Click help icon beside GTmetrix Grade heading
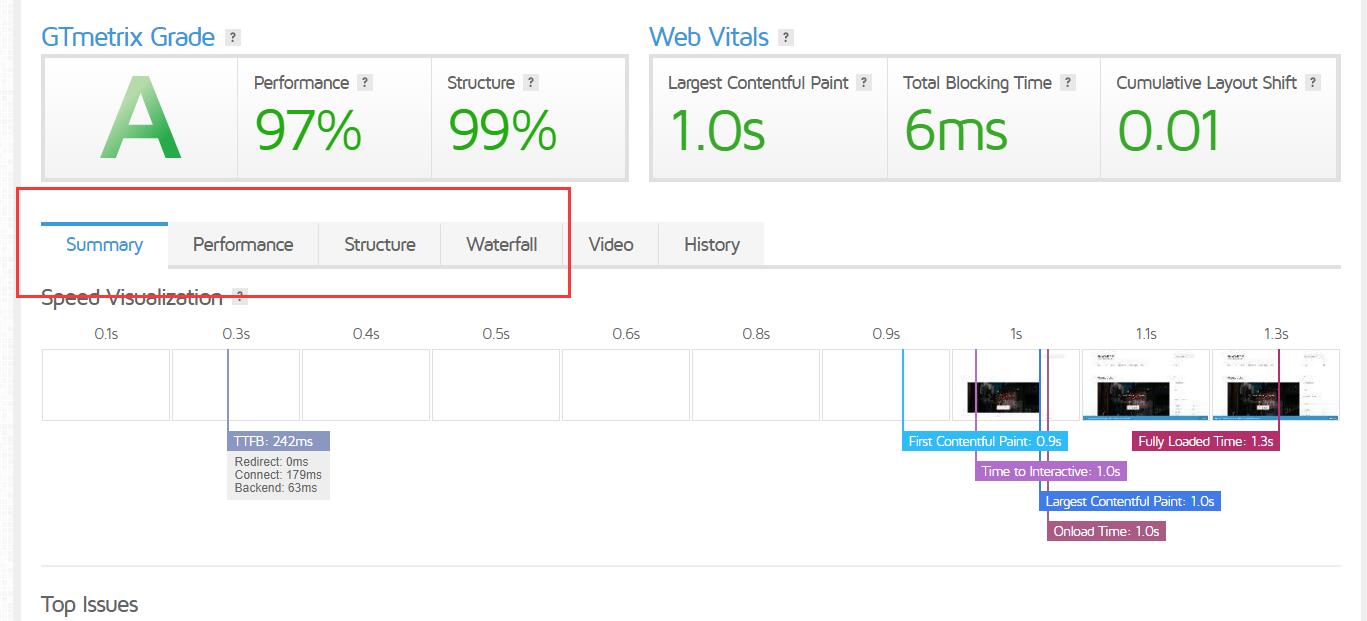The image size is (1367, 621). [x=233, y=38]
